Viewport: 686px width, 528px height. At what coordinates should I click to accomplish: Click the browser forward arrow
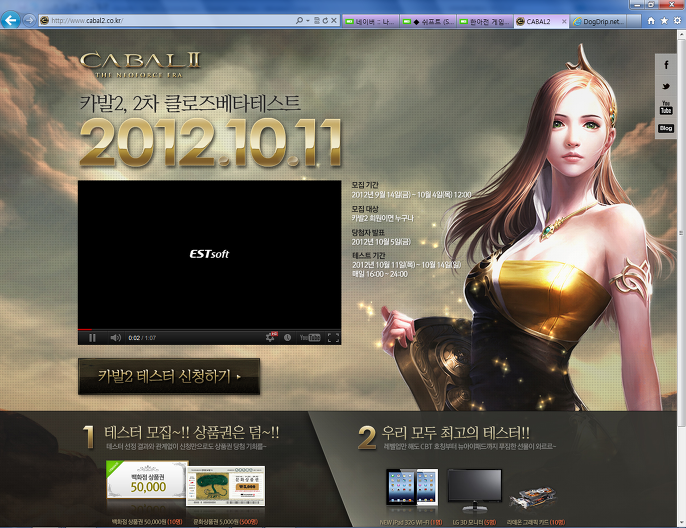(x=29, y=21)
